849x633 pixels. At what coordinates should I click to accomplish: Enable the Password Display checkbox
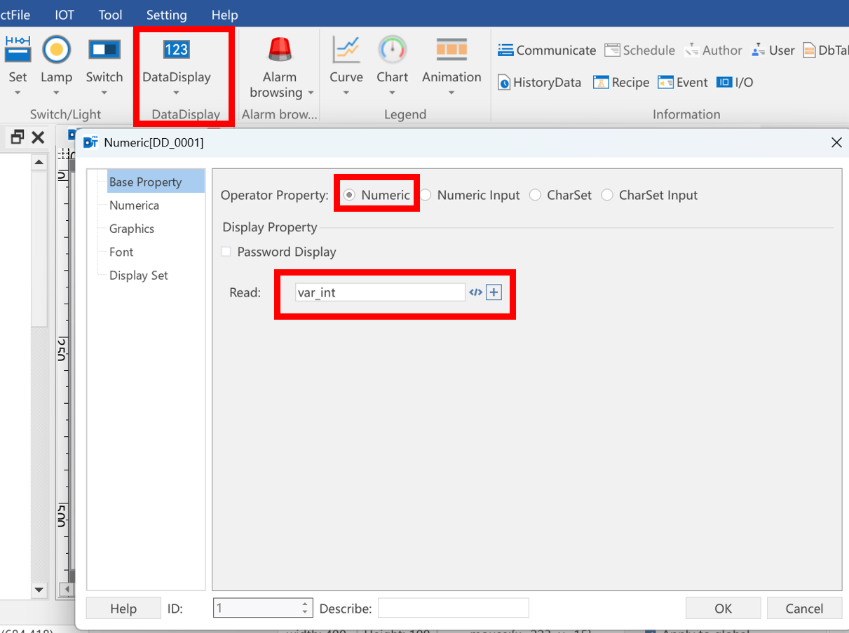(x=226, y=252)
